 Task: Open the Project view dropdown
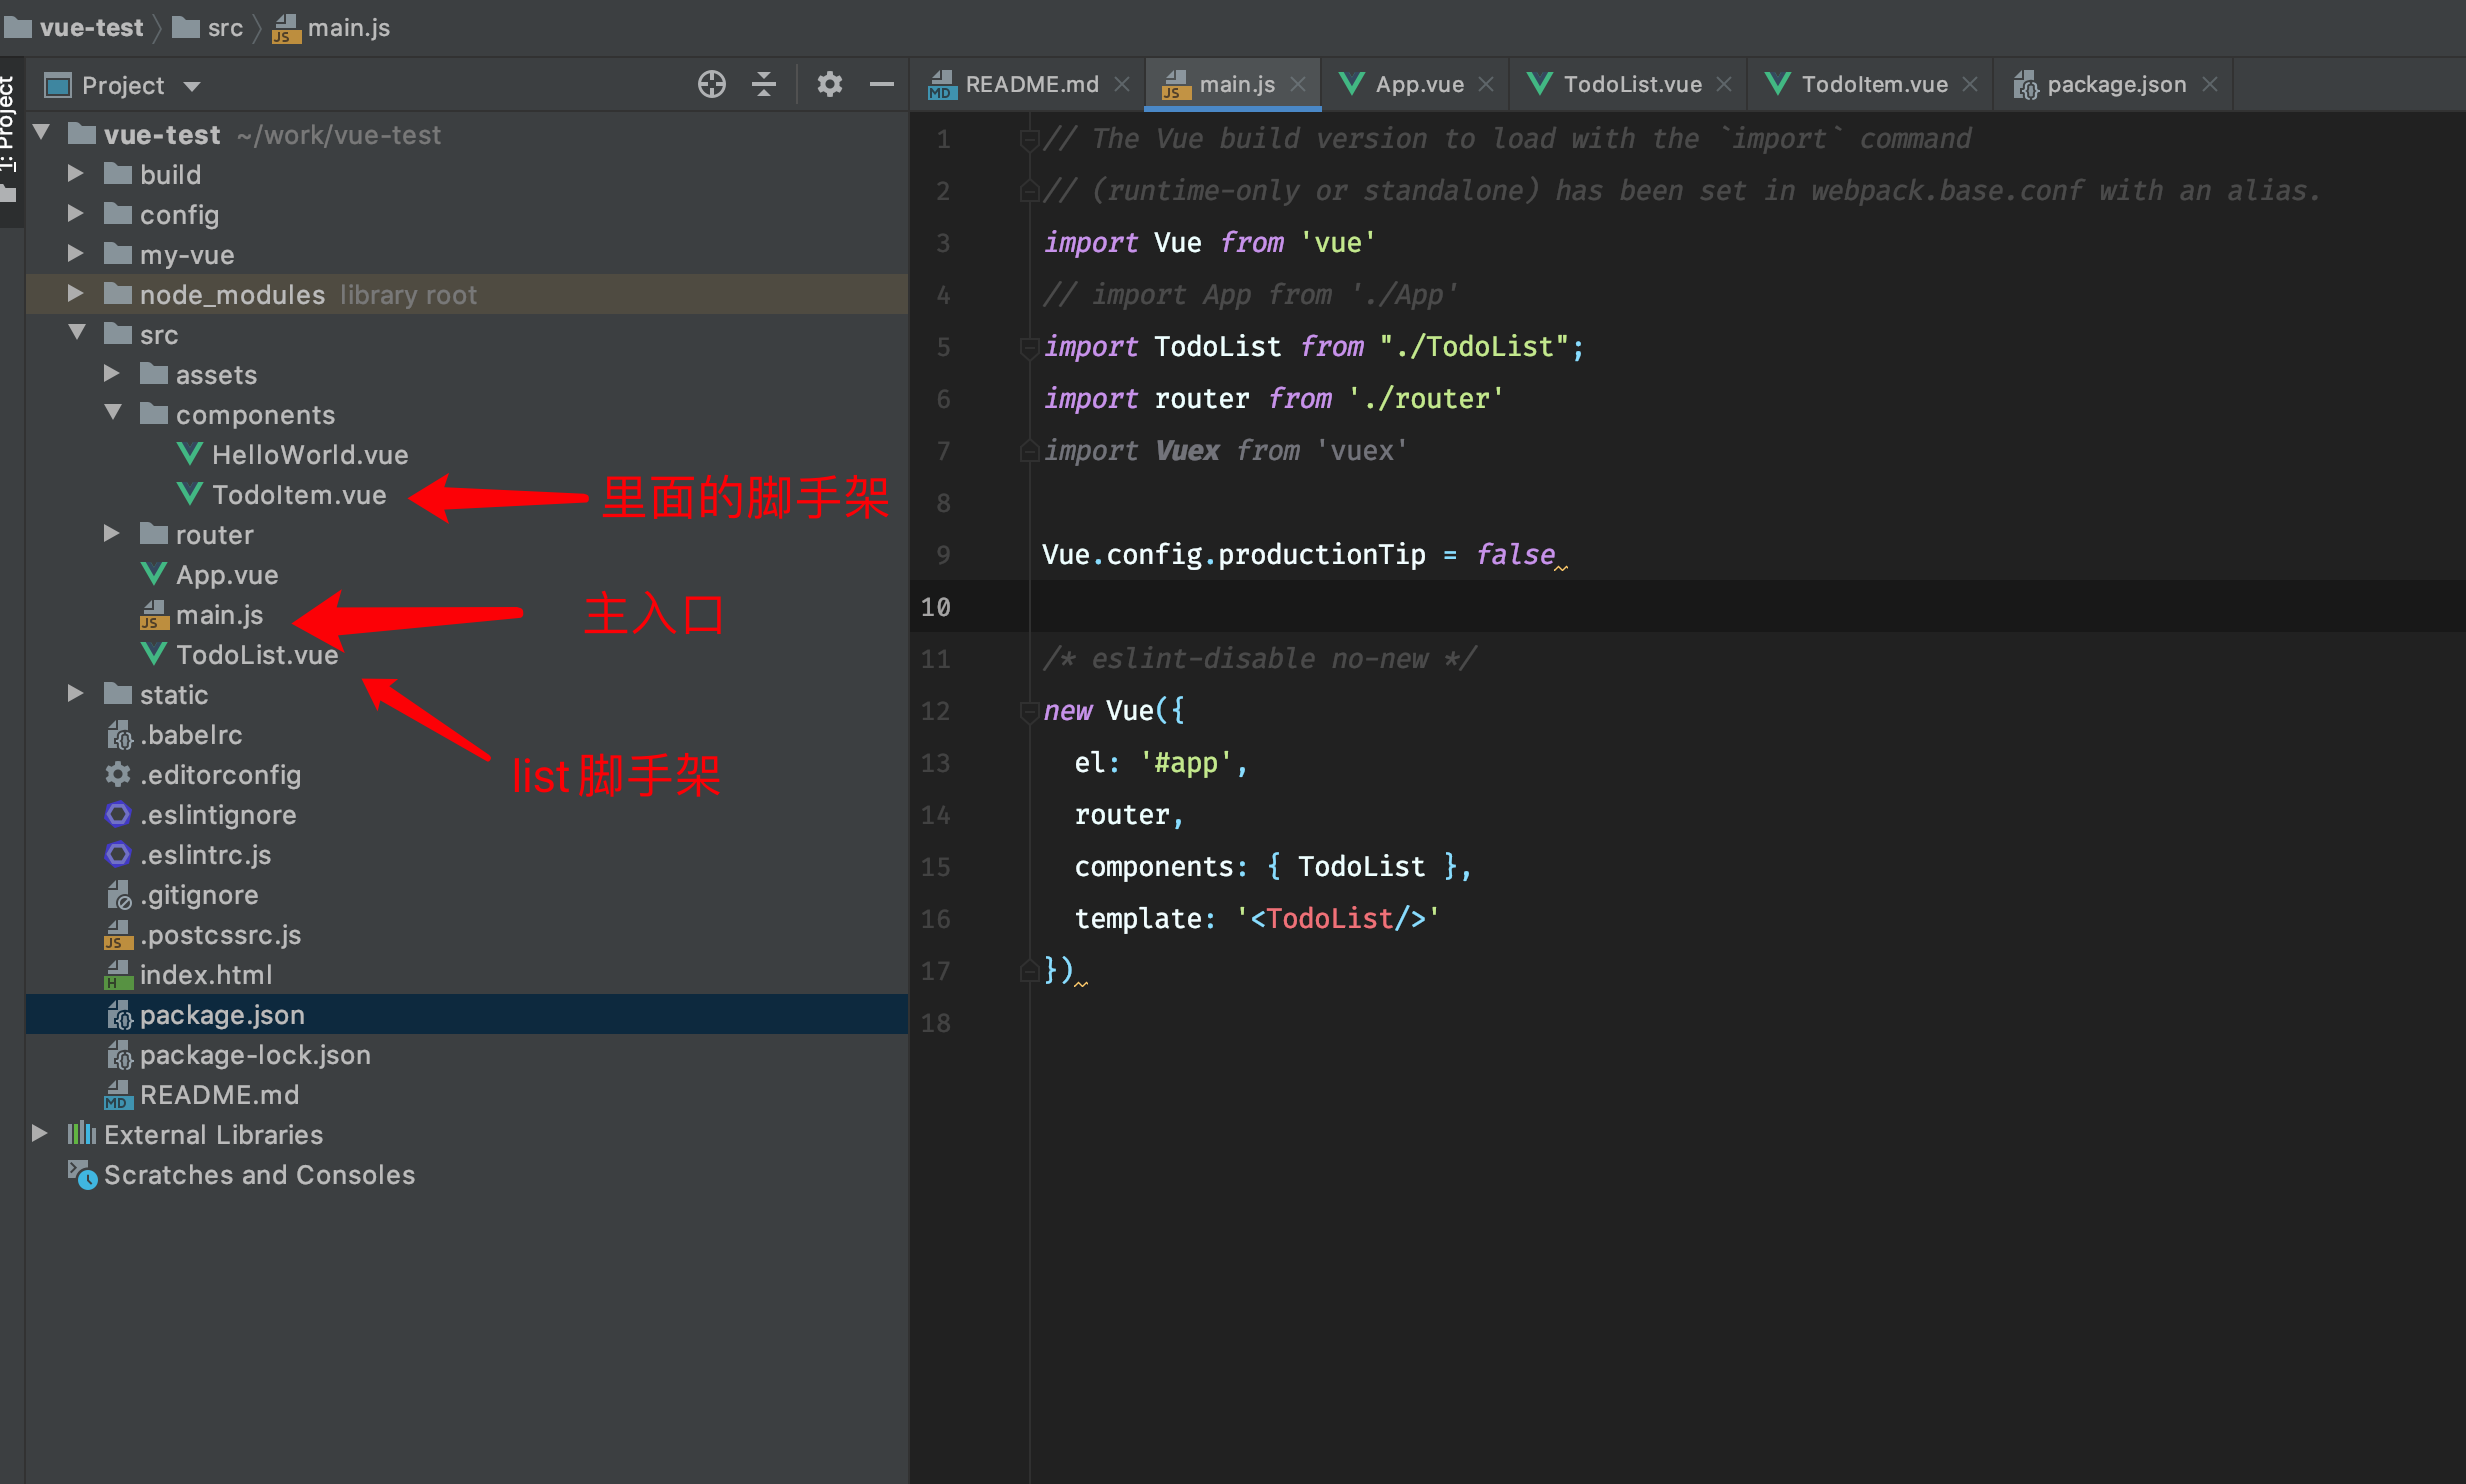click(x=192, y=86)
